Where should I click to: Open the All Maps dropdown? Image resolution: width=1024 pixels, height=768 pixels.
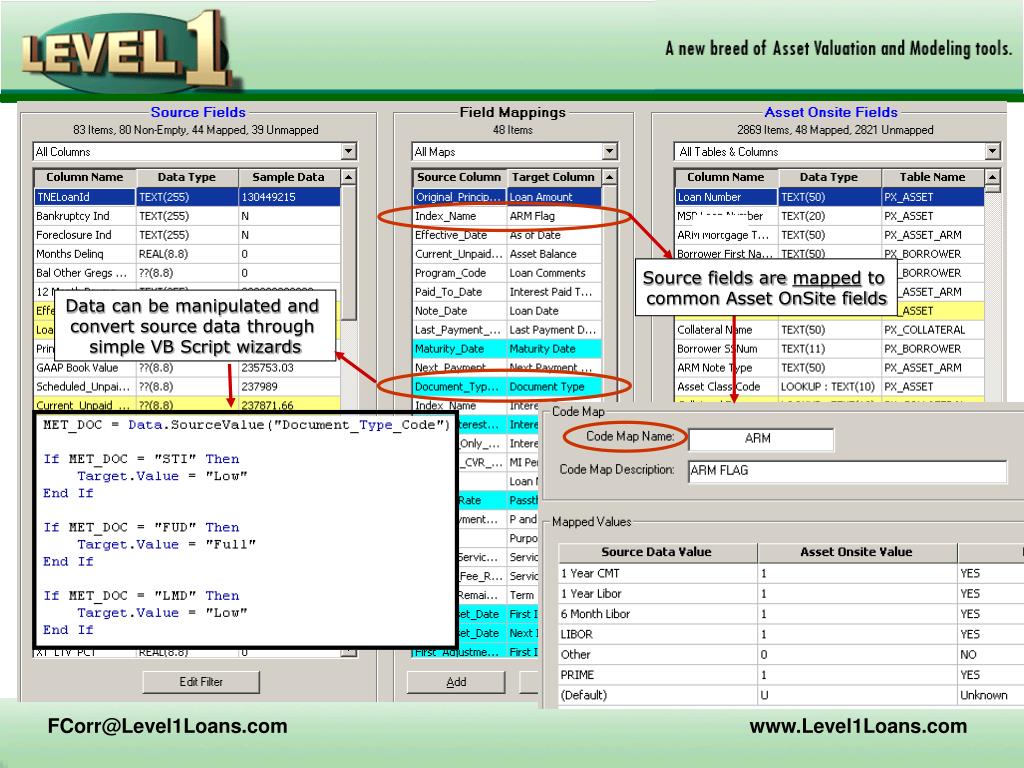coord(609,152)
